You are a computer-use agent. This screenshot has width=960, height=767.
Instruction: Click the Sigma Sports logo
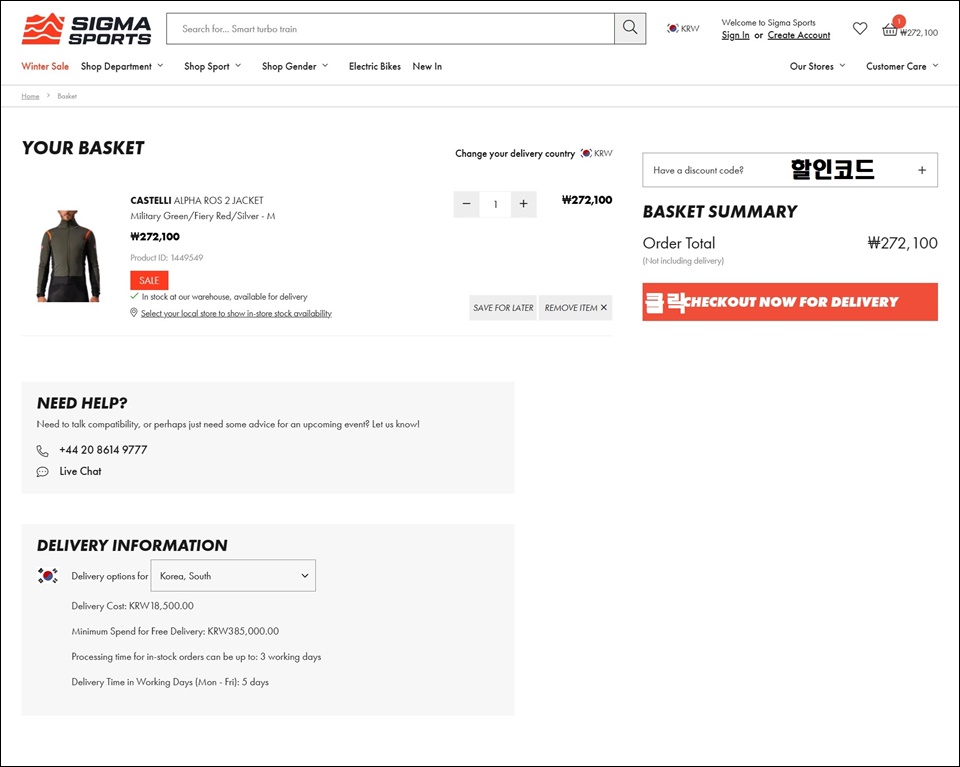click(86, 29)
